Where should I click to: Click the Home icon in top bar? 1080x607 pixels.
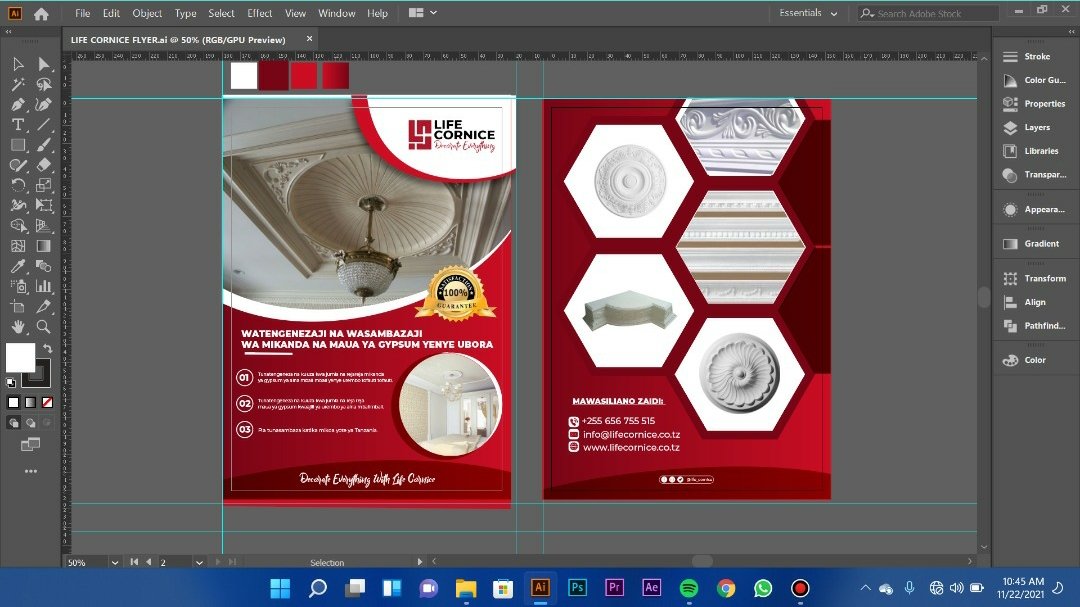tap(41, 14)
